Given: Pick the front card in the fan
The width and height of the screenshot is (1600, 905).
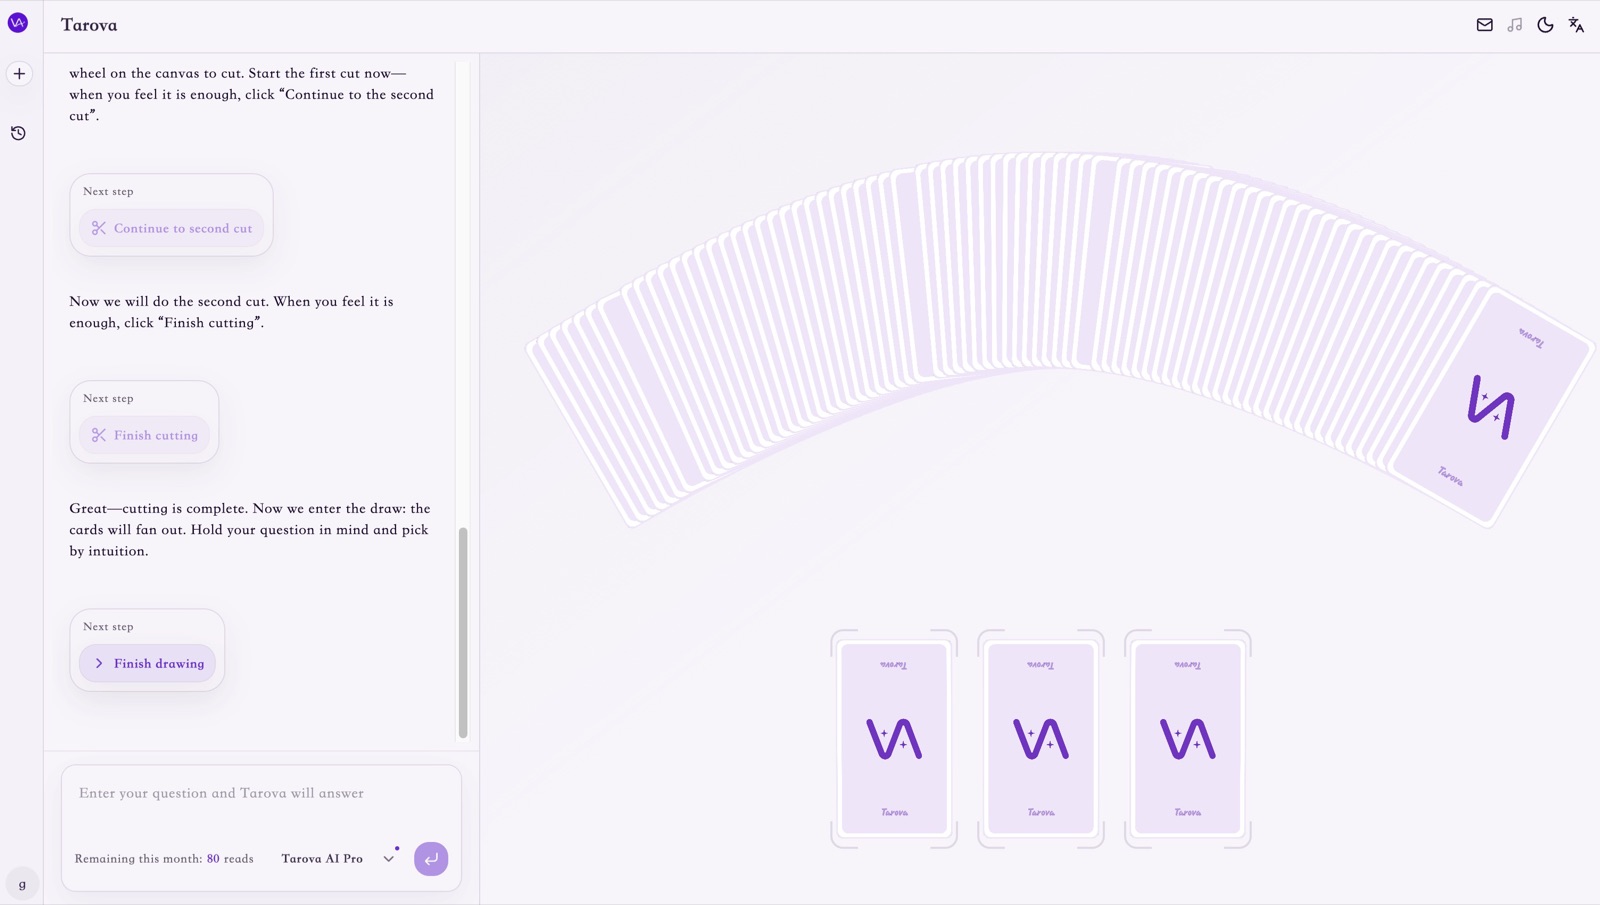Looking at the screenshot, I should 1492,407.
